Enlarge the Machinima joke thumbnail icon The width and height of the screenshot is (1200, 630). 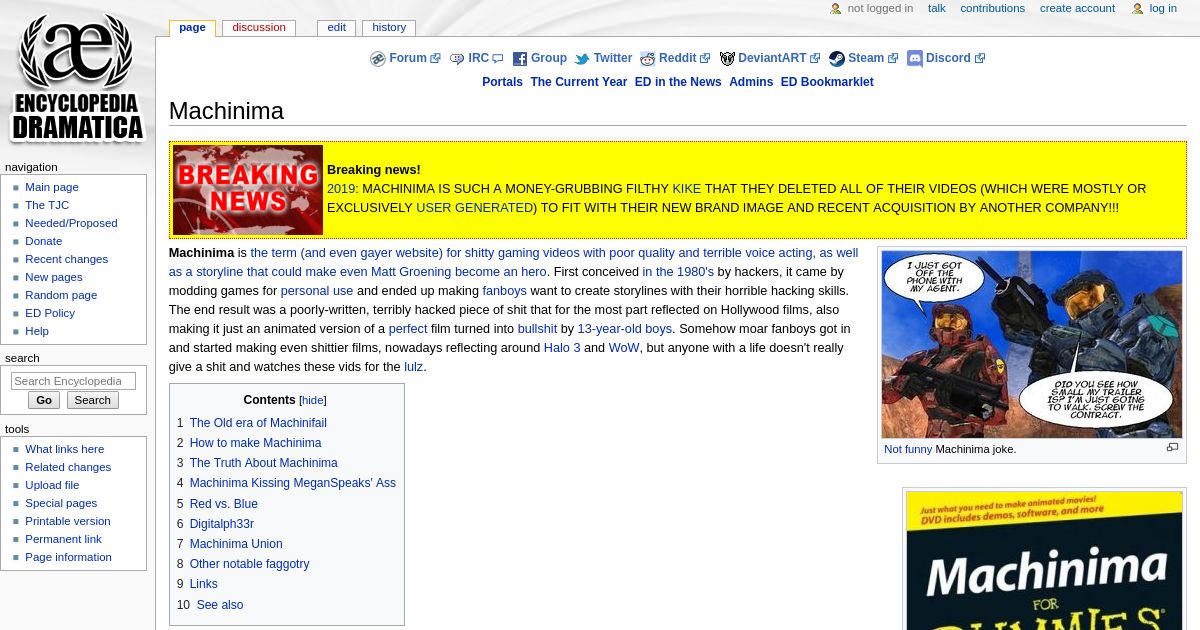[1172, 447]
